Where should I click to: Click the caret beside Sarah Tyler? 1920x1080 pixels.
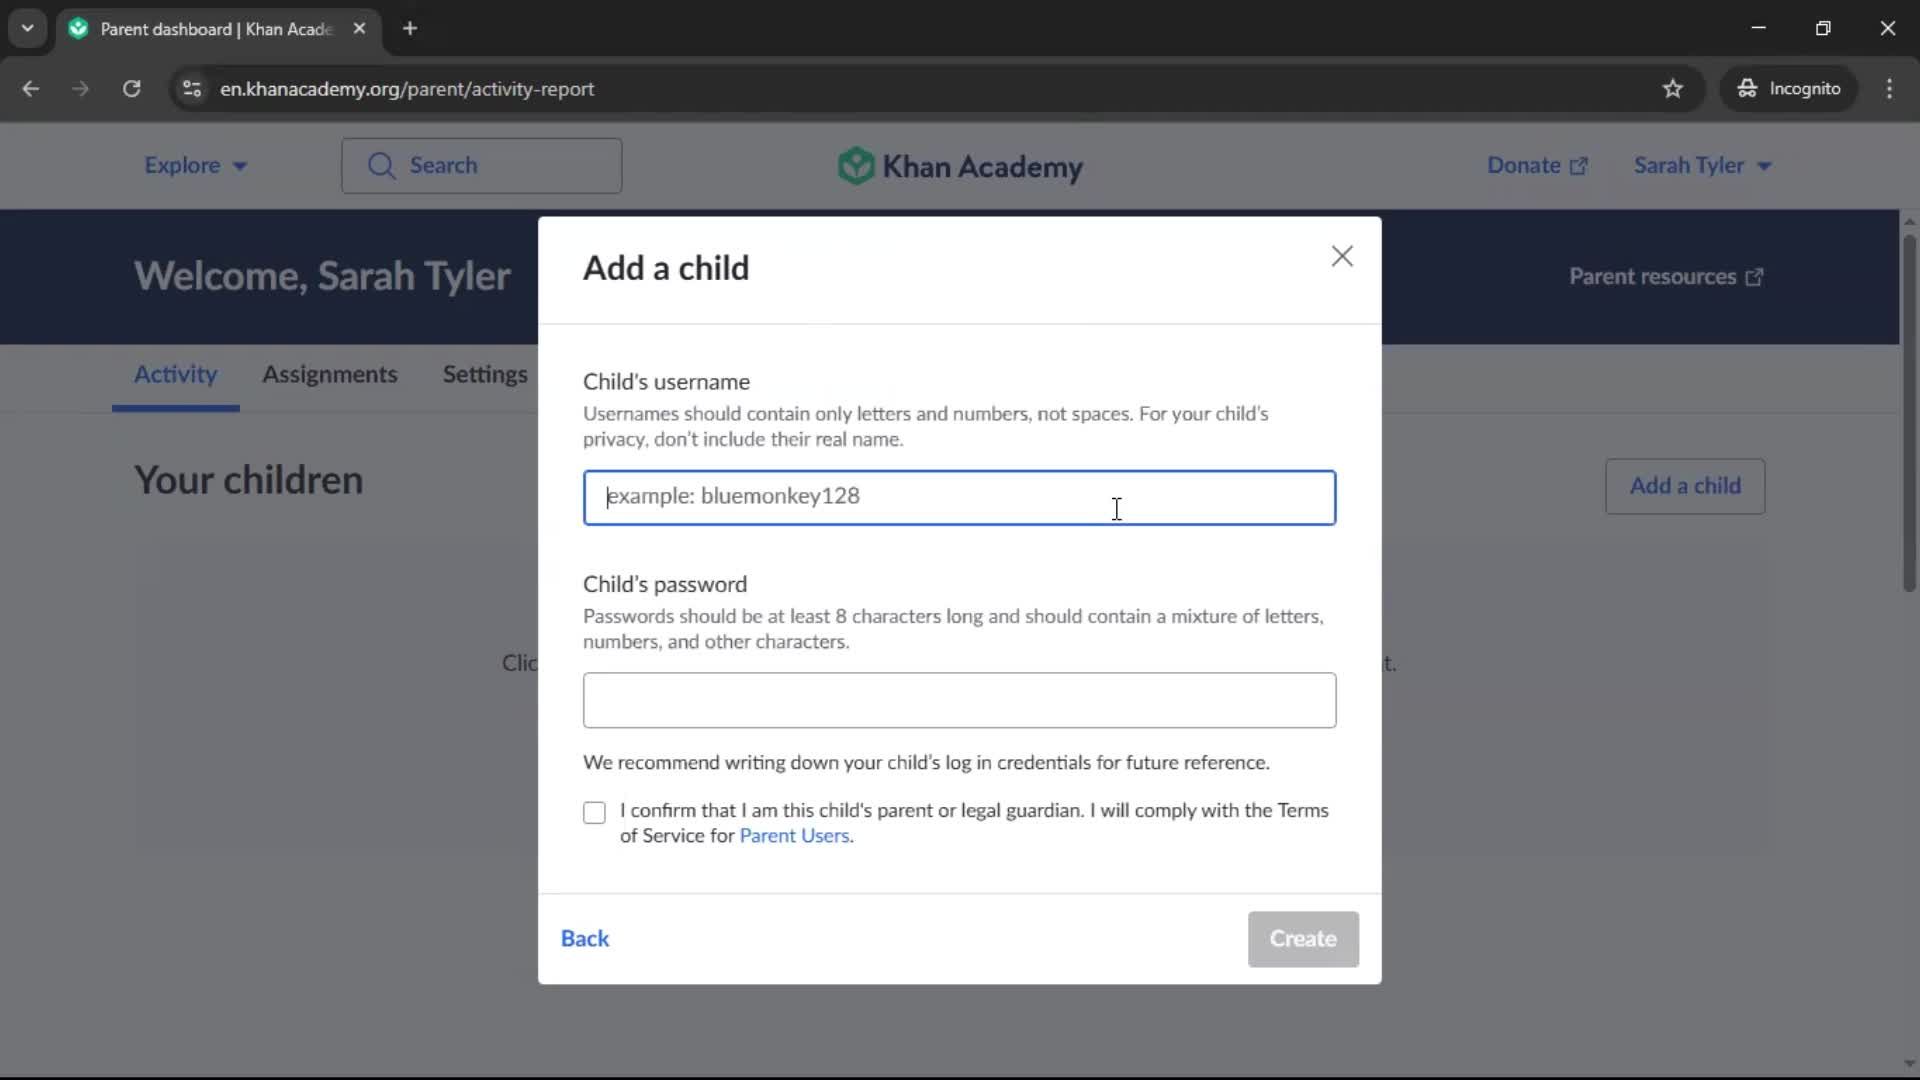click(1764, 166)
